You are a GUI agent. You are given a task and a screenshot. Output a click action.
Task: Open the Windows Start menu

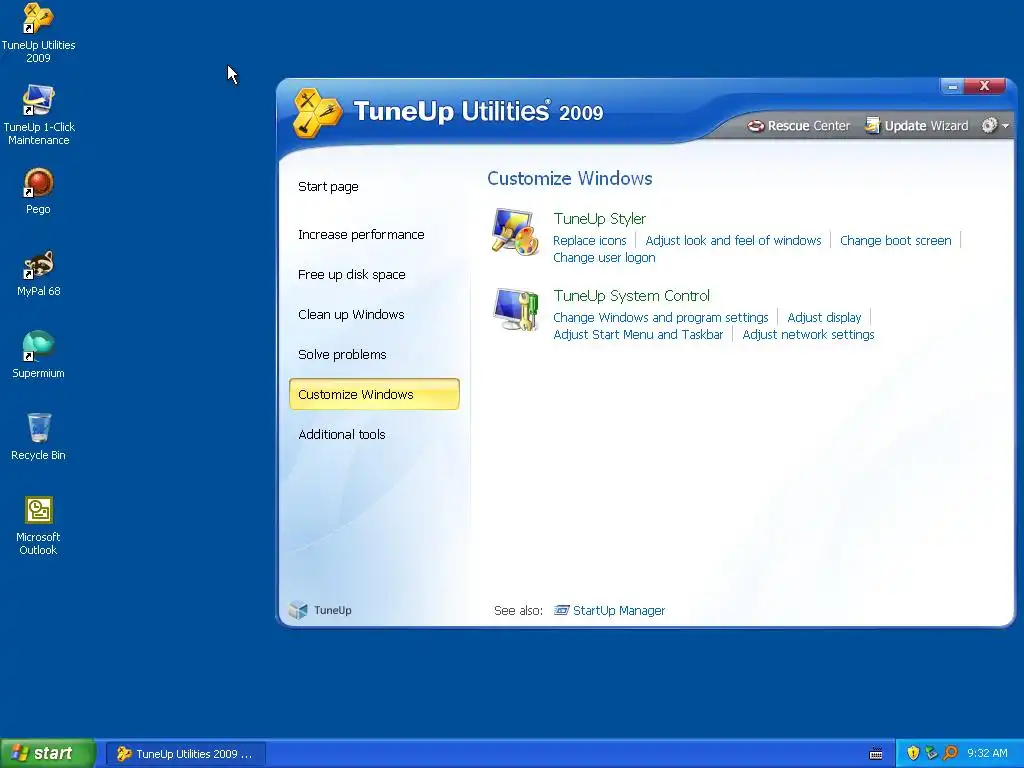[48, 753]
